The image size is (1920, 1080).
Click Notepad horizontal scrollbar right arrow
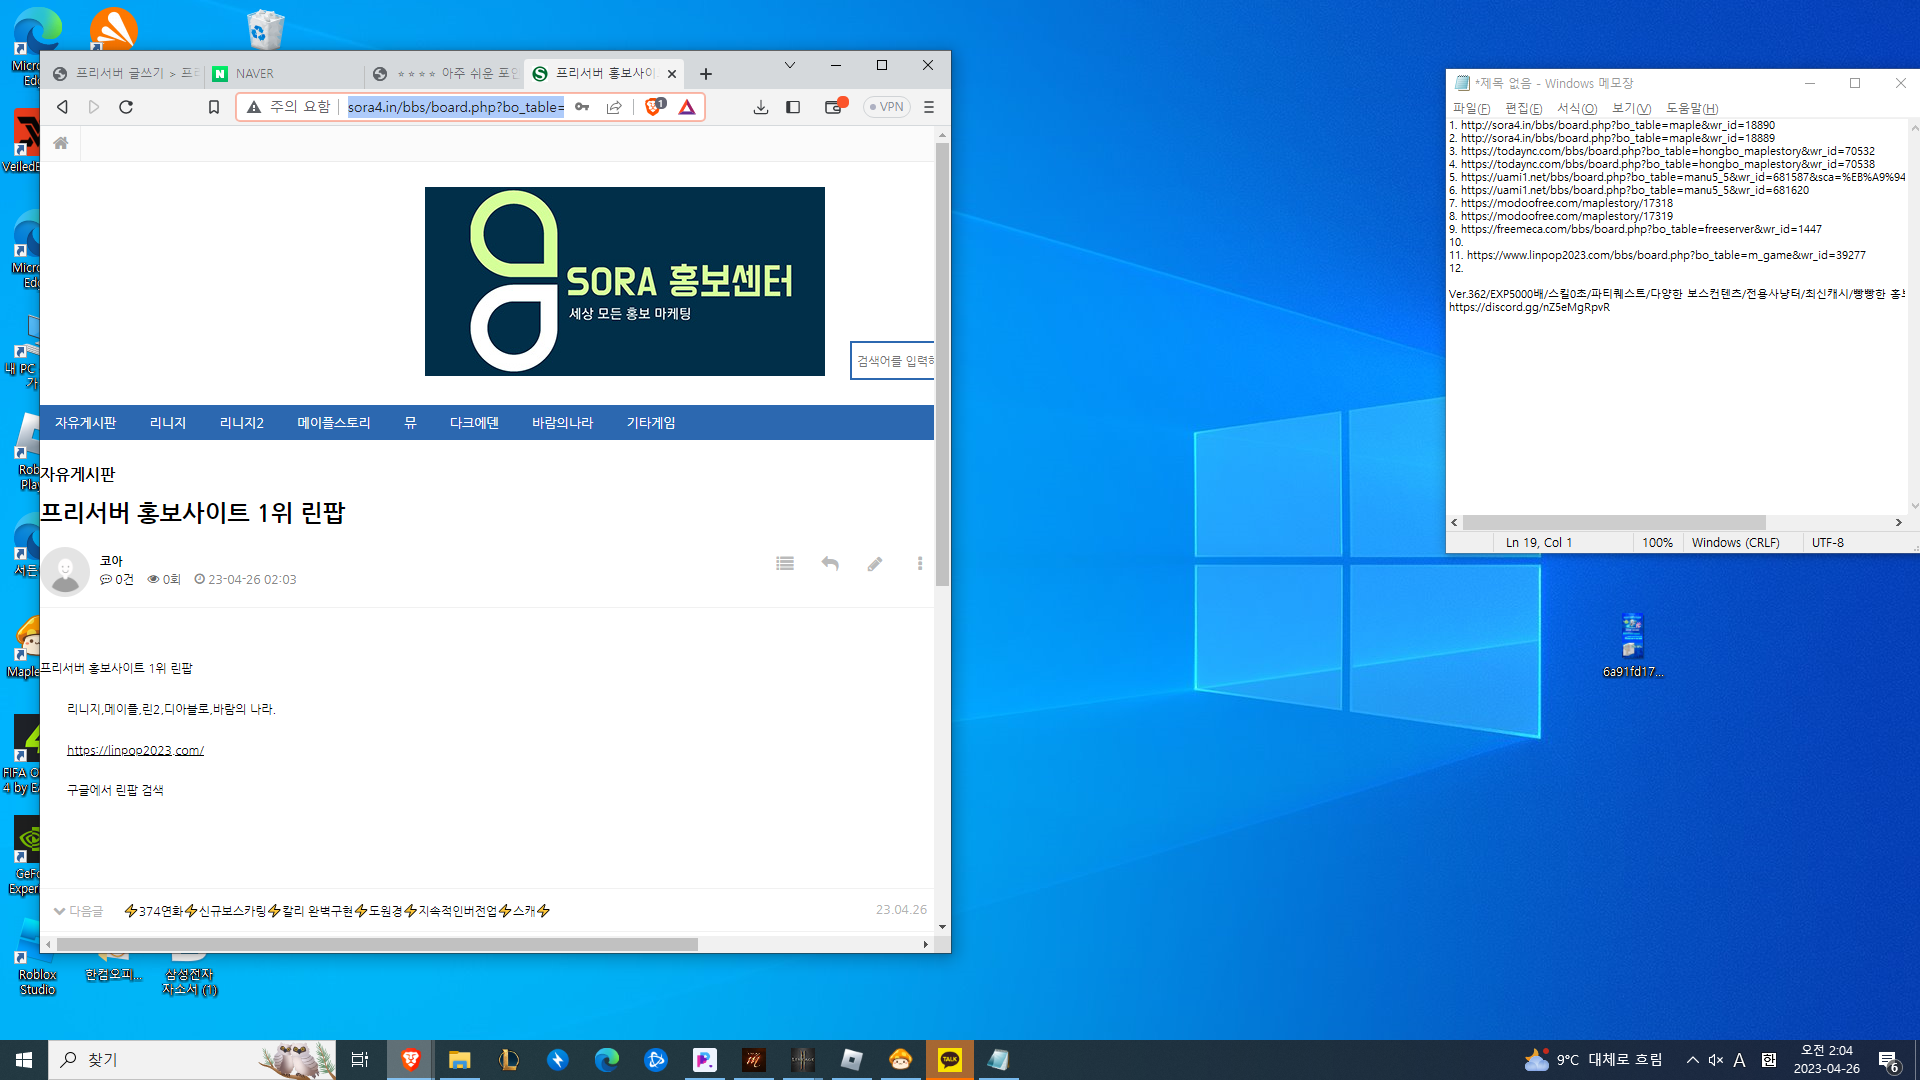[x=1898, y=522]
